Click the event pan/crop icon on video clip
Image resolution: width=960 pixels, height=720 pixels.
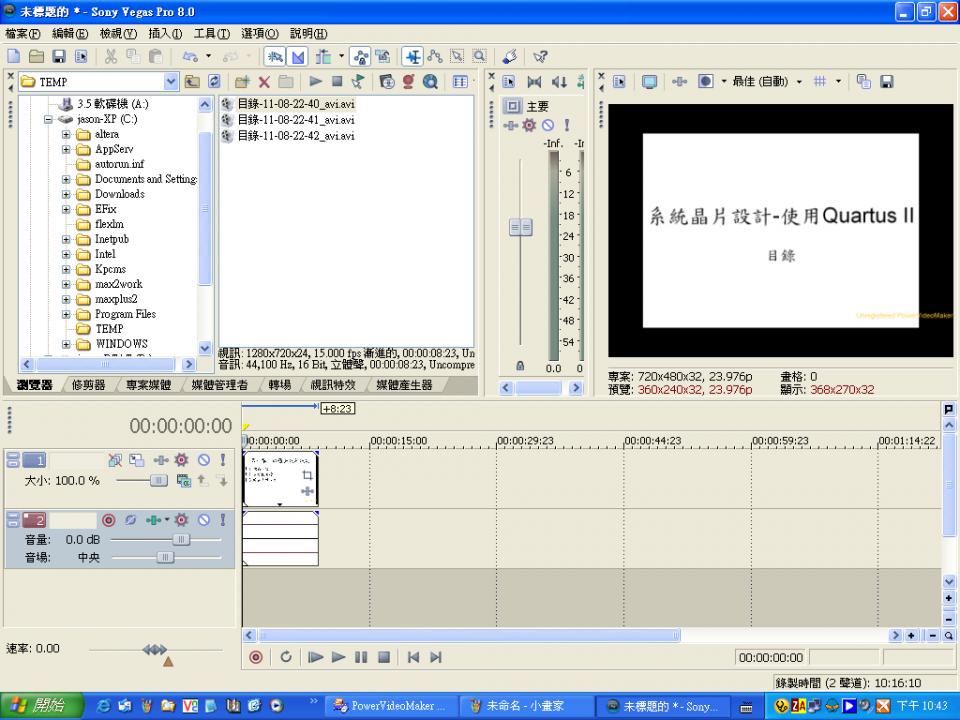pos(307,476)
